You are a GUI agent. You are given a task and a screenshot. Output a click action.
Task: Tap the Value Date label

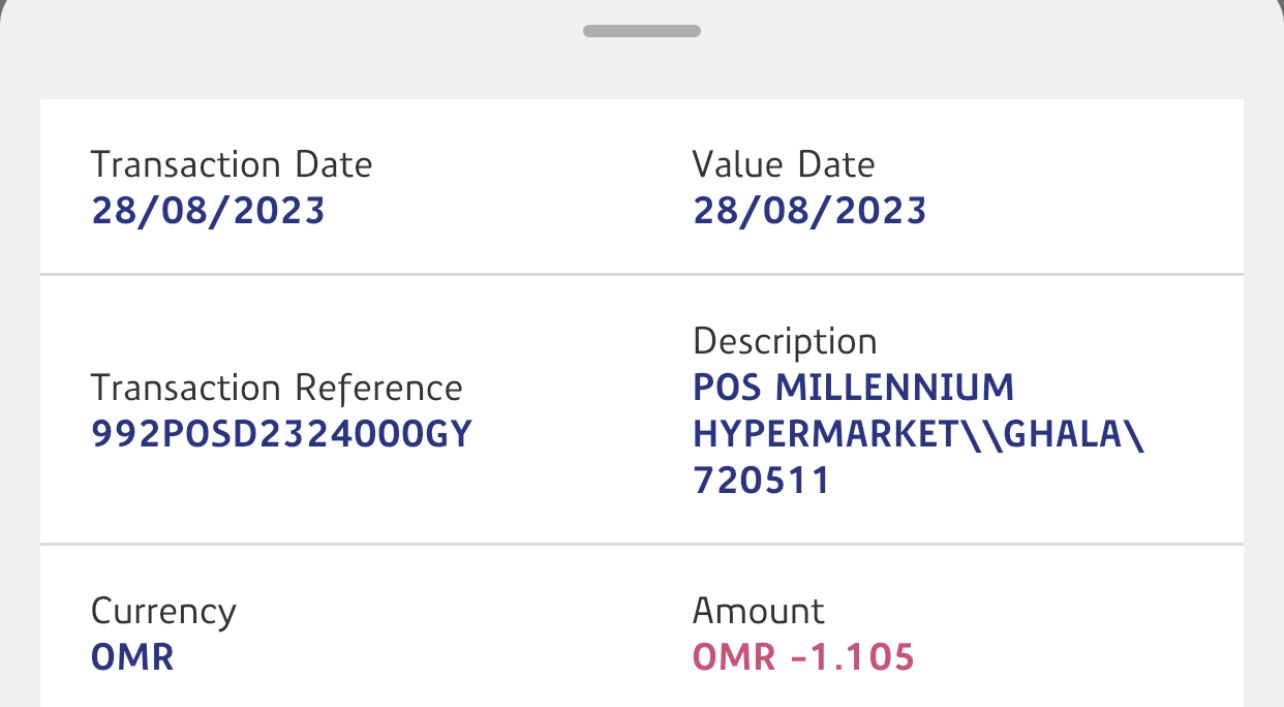tap(783, 164)
